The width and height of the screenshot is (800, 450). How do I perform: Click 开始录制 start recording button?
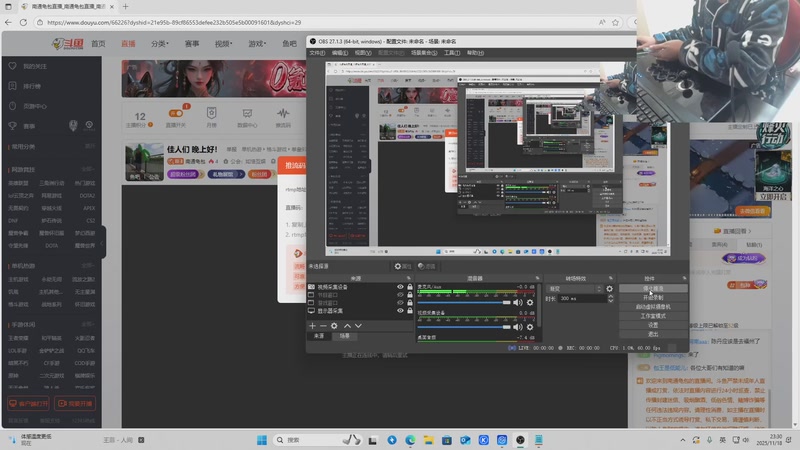[653, 297]
